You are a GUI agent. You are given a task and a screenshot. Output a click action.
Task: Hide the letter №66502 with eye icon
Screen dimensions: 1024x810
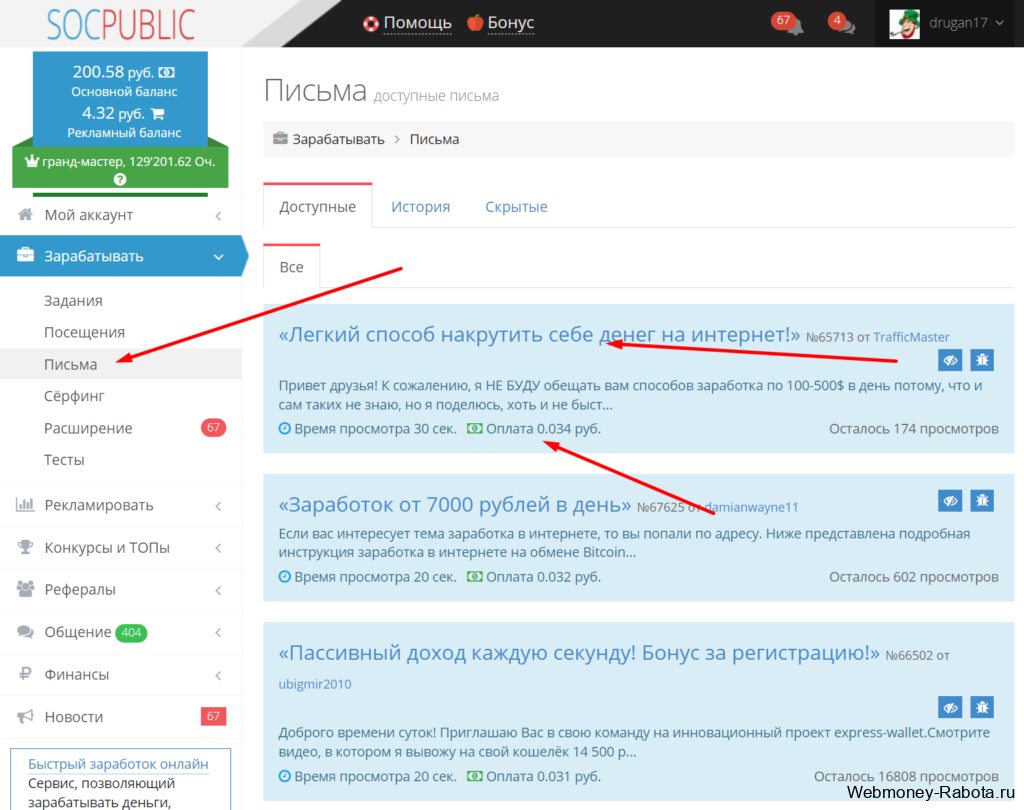coord(950,707)
